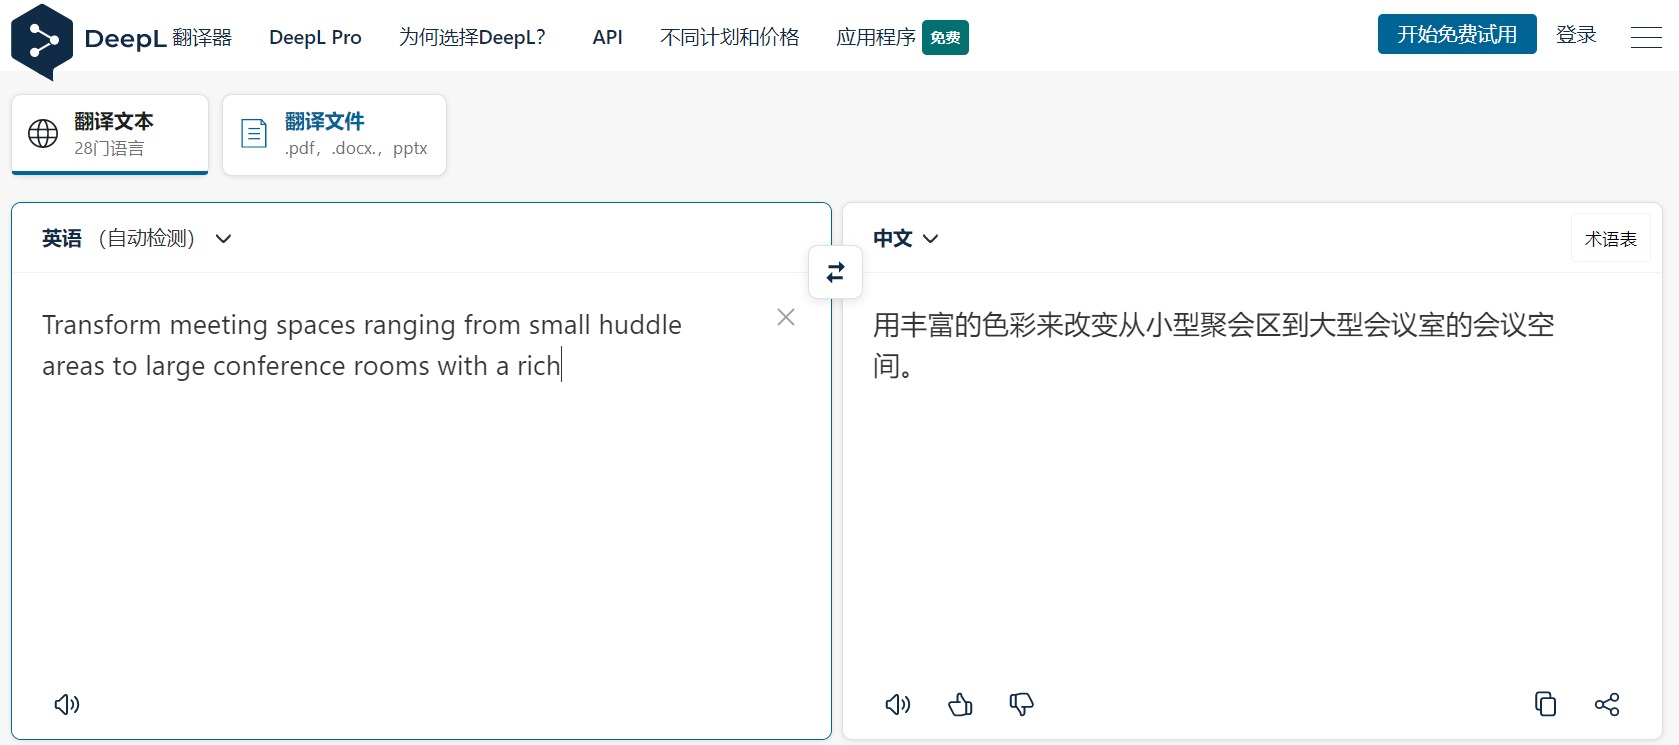Select the 翻译文本 tab
This screenshot has width=1679, height=745.
(109, 134)
